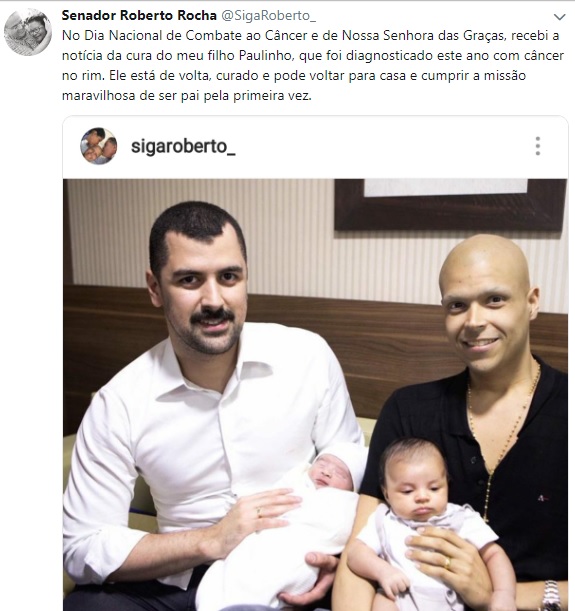The width and height of the screenshot is (575, 611).
Task: Open the sigaroberto_ Instagram avatar
Action: [x=99, y=146]
